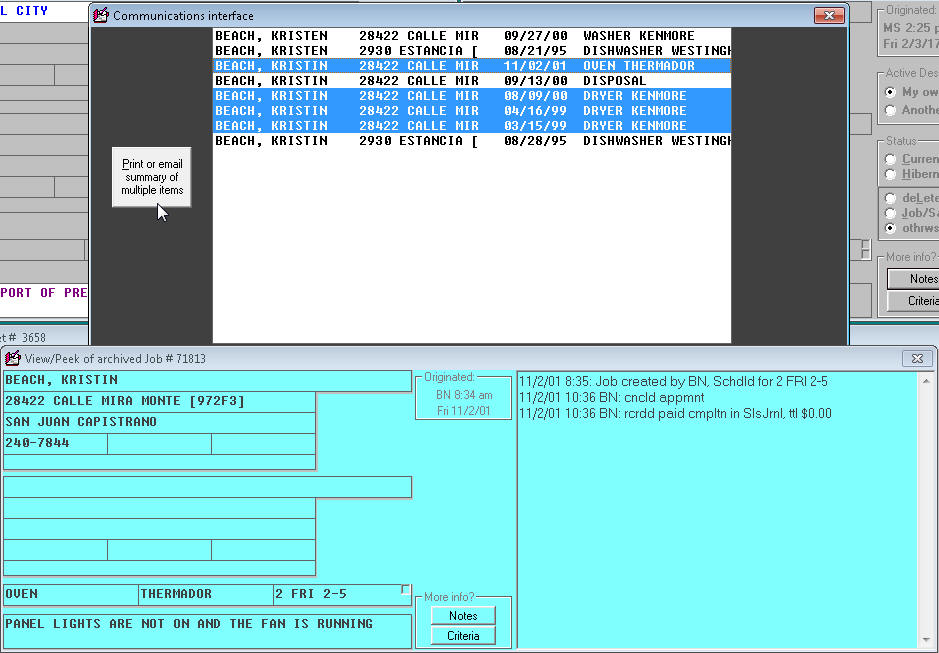Click Print or email summary button
The height and width of the screenshot is (653, 939).
pyautogui.click(x=151, y=177)
